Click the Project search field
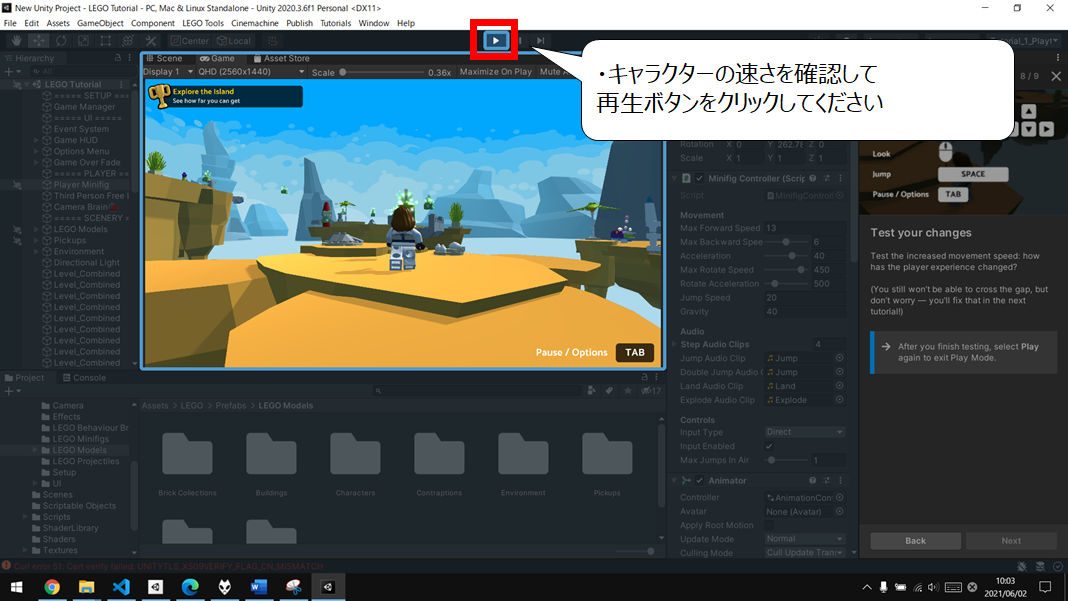This screenshot has height=601, width=1068. (x=477, y=391)
